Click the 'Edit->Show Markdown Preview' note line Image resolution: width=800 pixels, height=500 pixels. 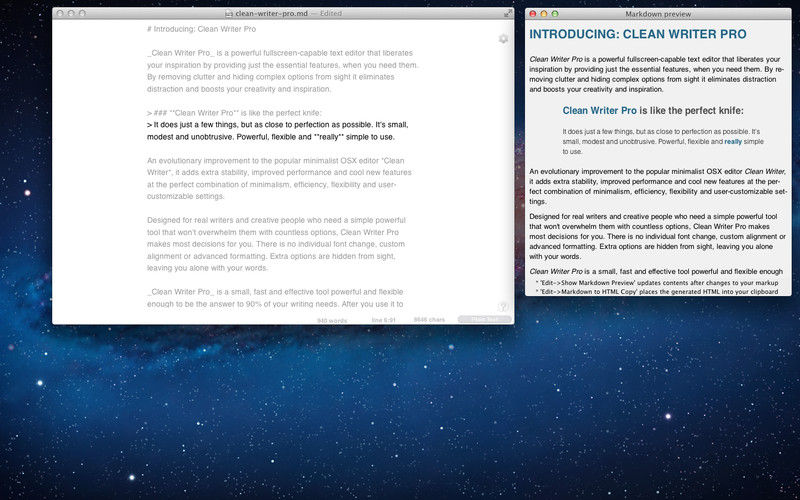pos(657,283)
